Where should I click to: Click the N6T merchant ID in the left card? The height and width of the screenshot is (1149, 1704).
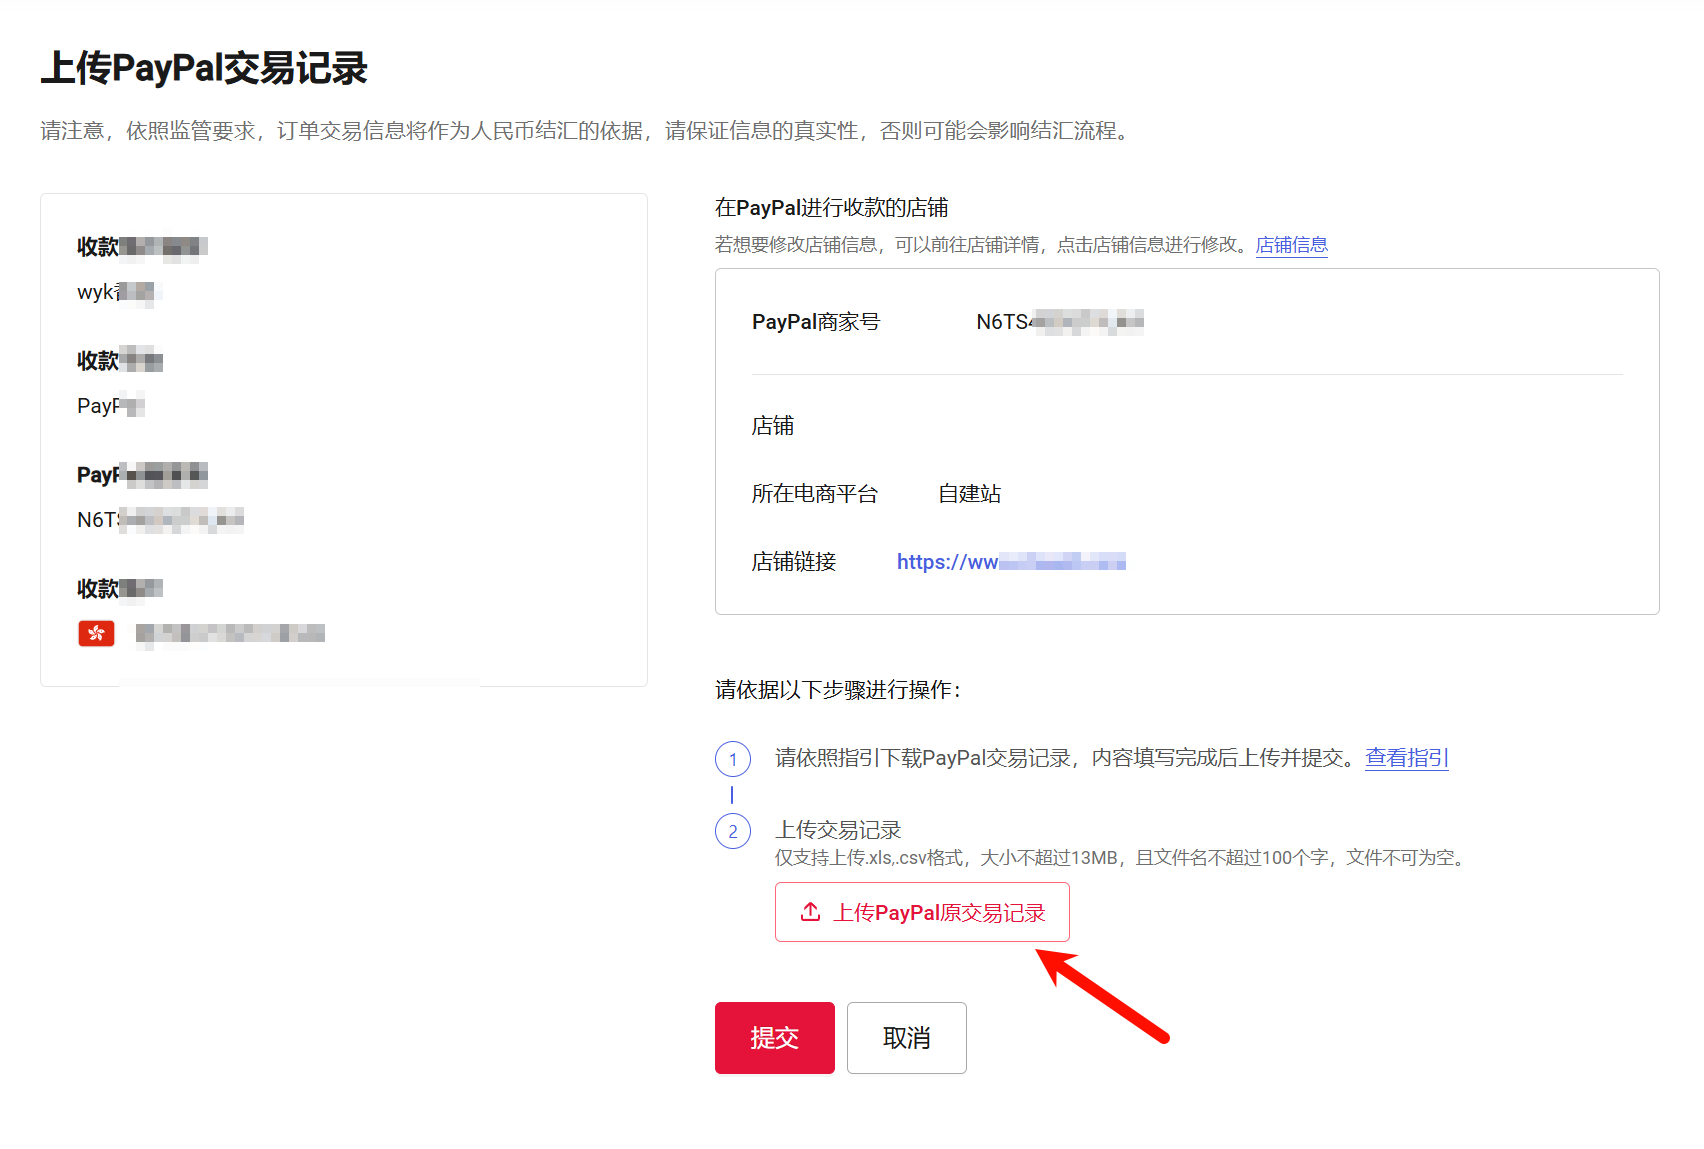coord(160,519)
